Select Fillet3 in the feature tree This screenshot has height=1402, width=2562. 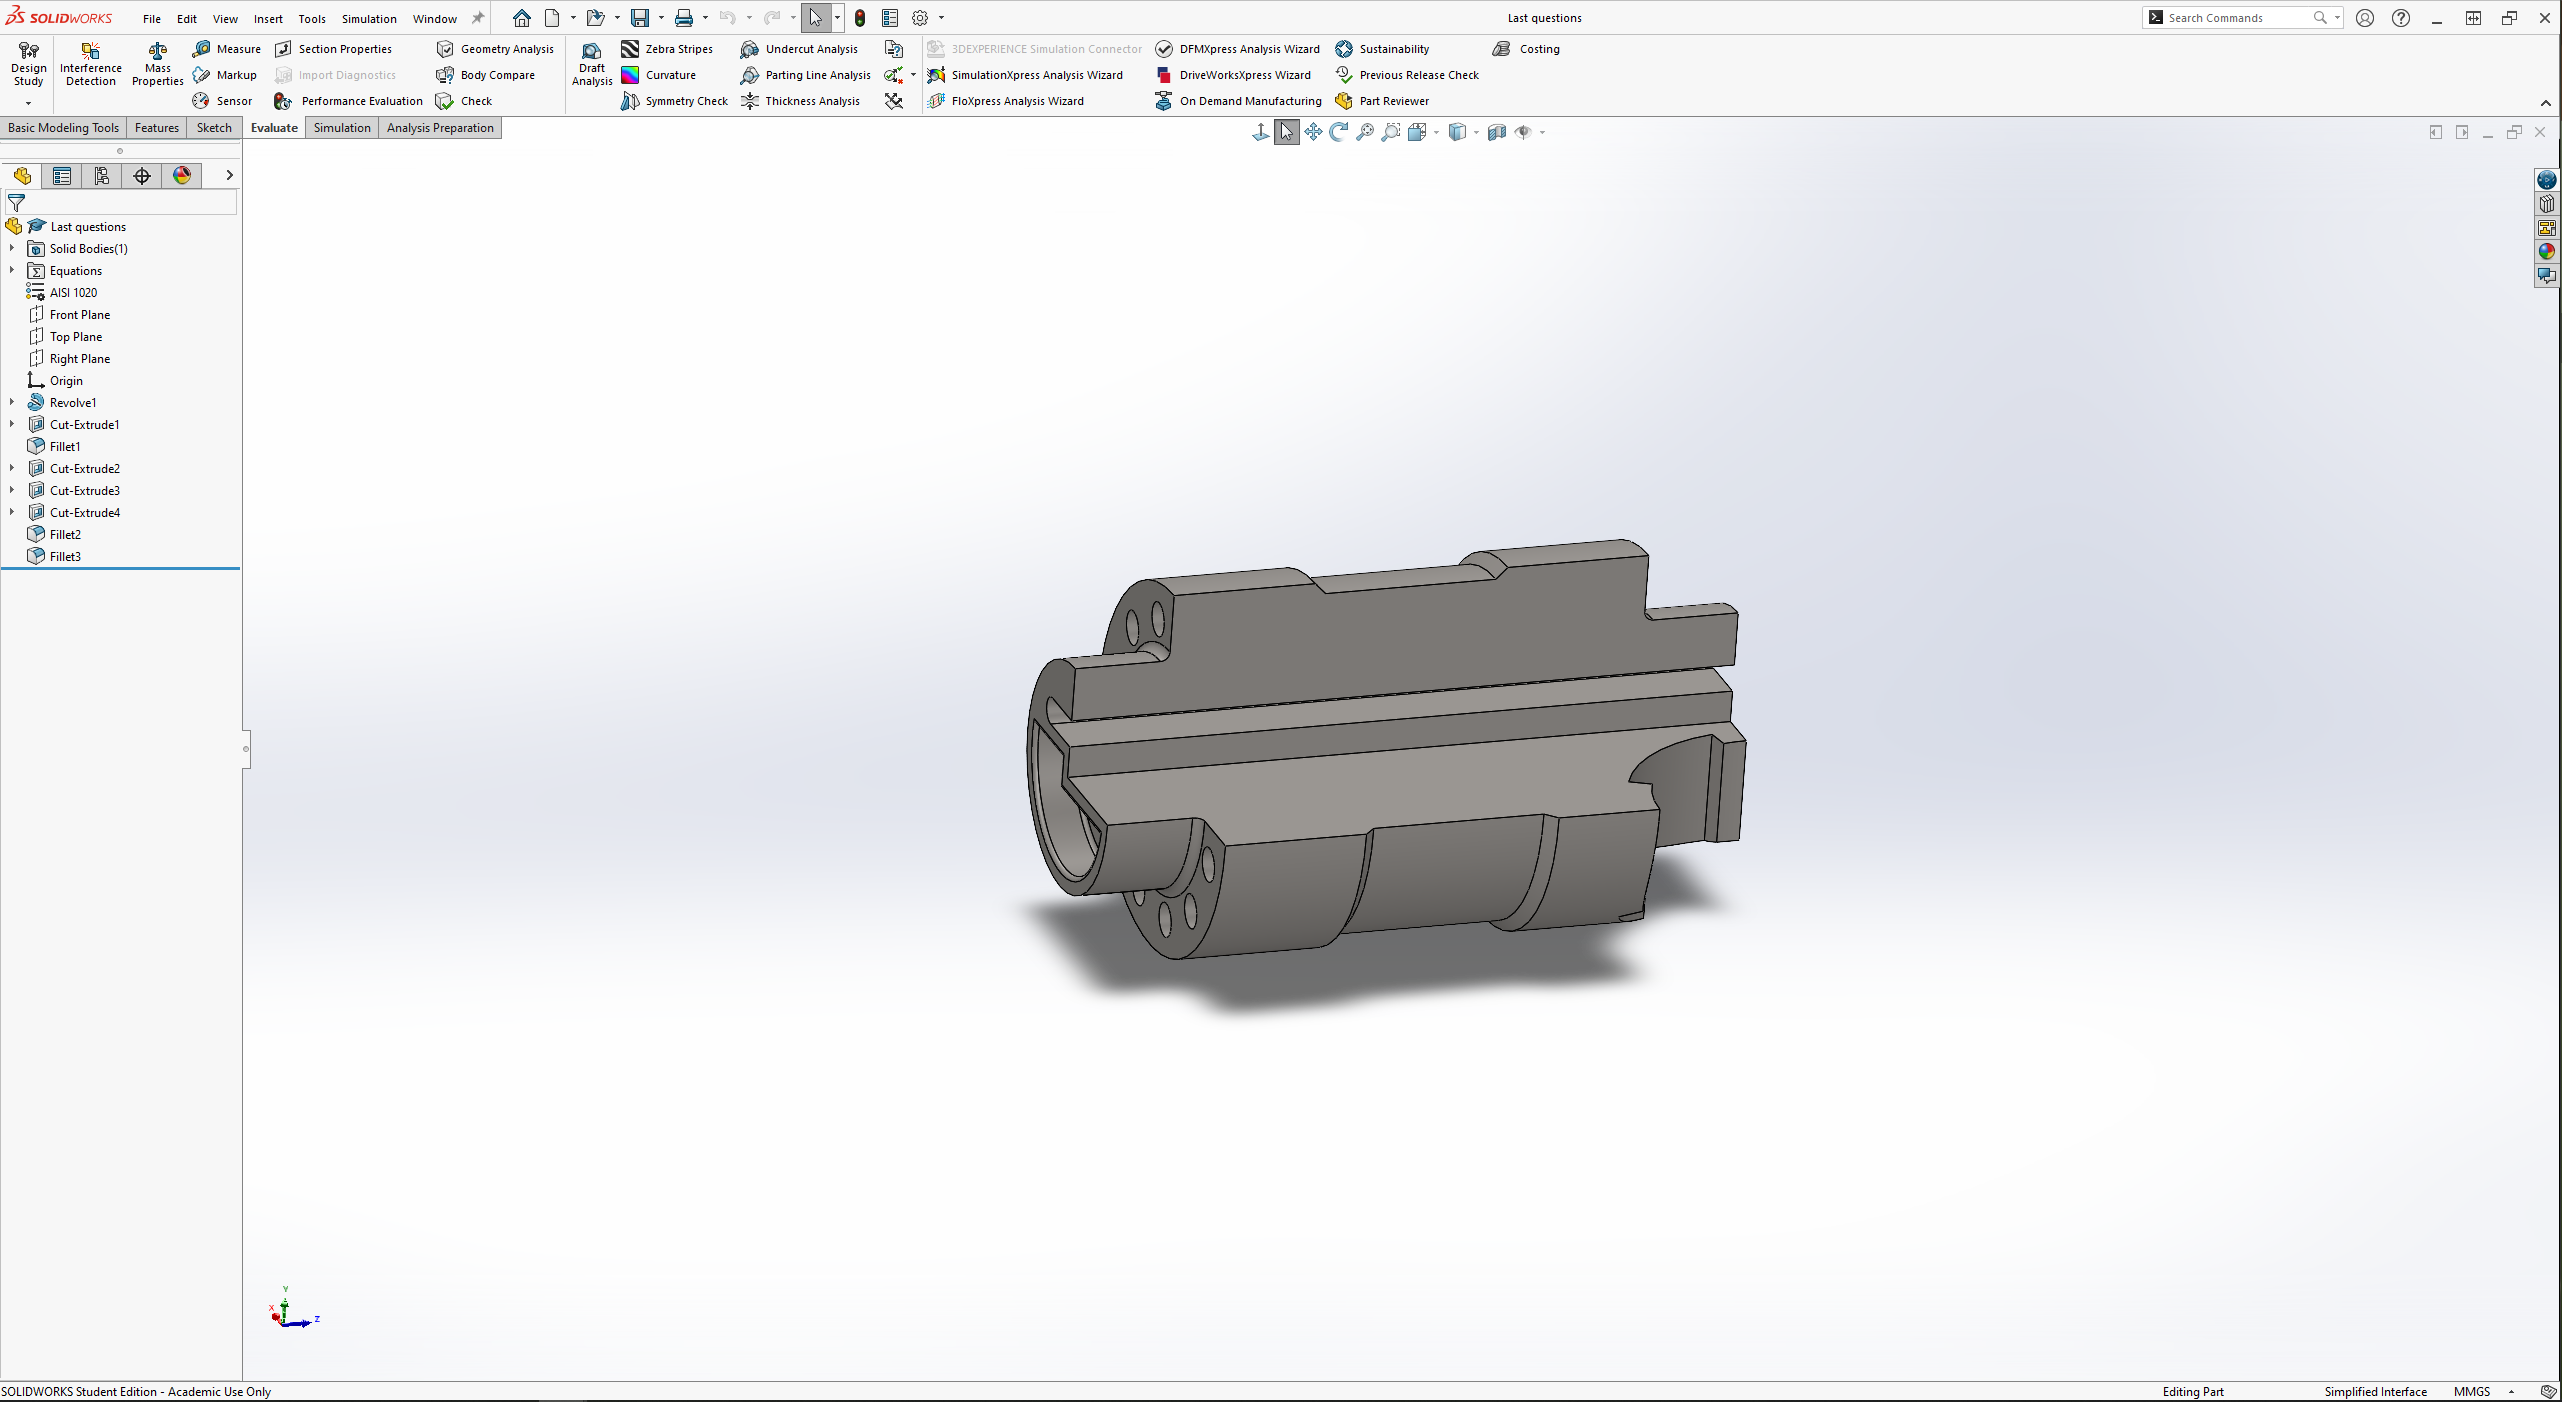point(65,557)
